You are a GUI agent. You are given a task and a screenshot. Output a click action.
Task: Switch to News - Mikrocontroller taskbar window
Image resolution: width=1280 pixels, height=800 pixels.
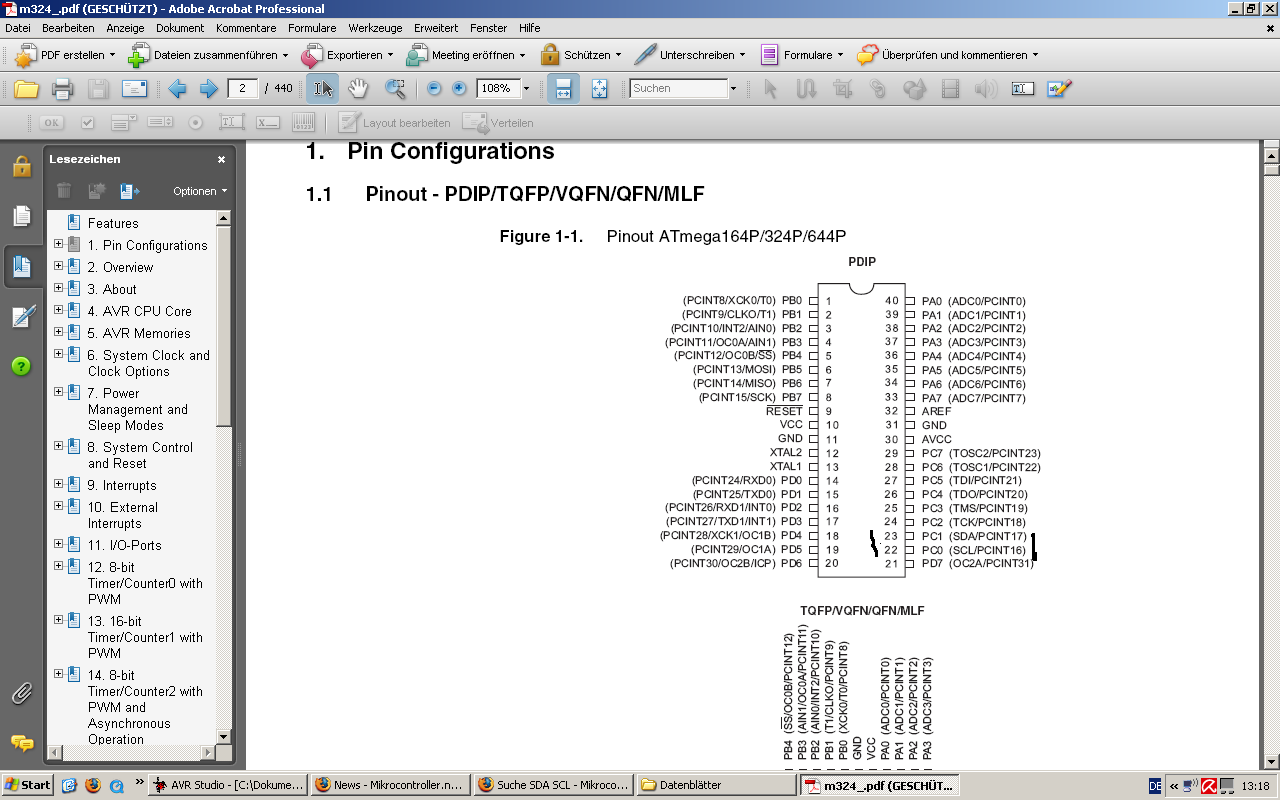tap(391, 785)
